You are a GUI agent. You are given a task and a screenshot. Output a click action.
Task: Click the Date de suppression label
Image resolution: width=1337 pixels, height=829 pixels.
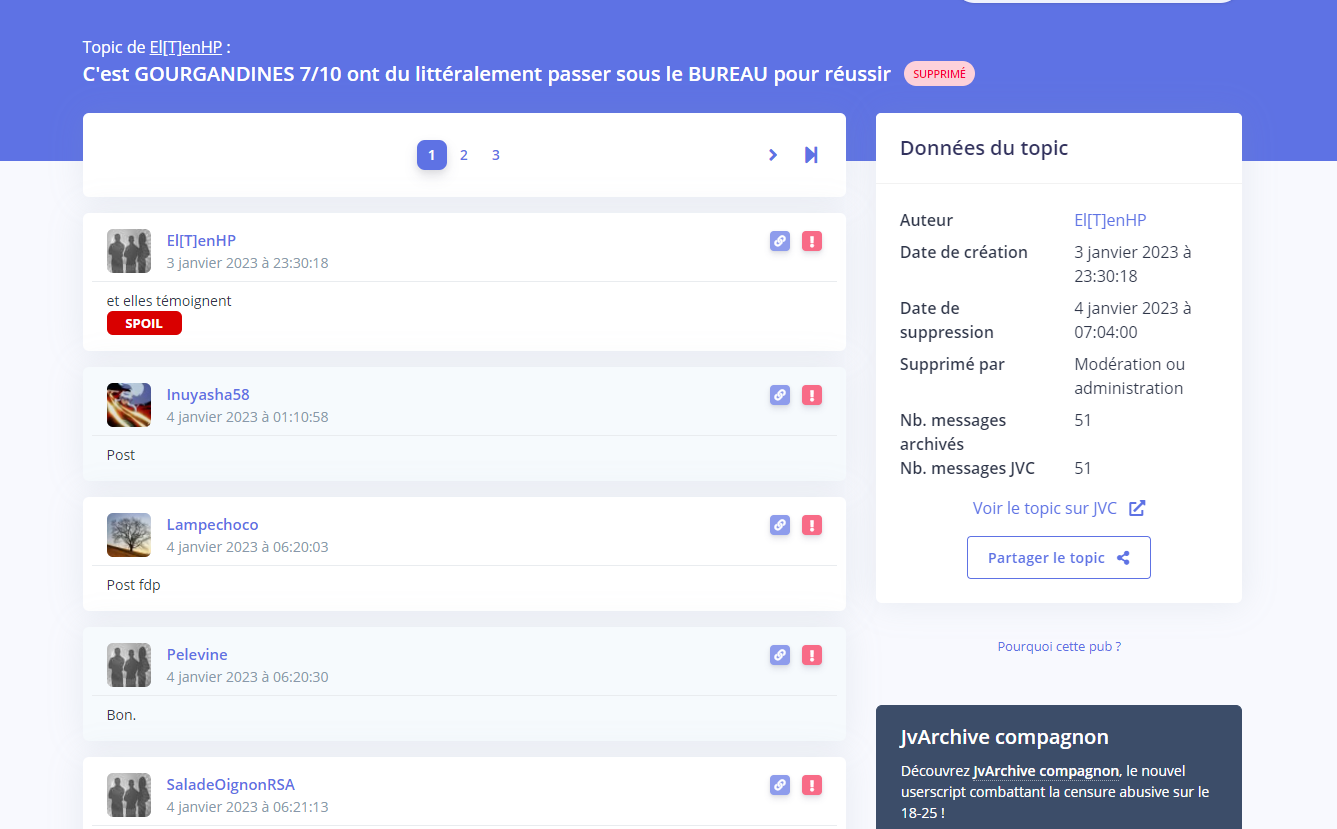pyautogui.click(x=947, y=320)
